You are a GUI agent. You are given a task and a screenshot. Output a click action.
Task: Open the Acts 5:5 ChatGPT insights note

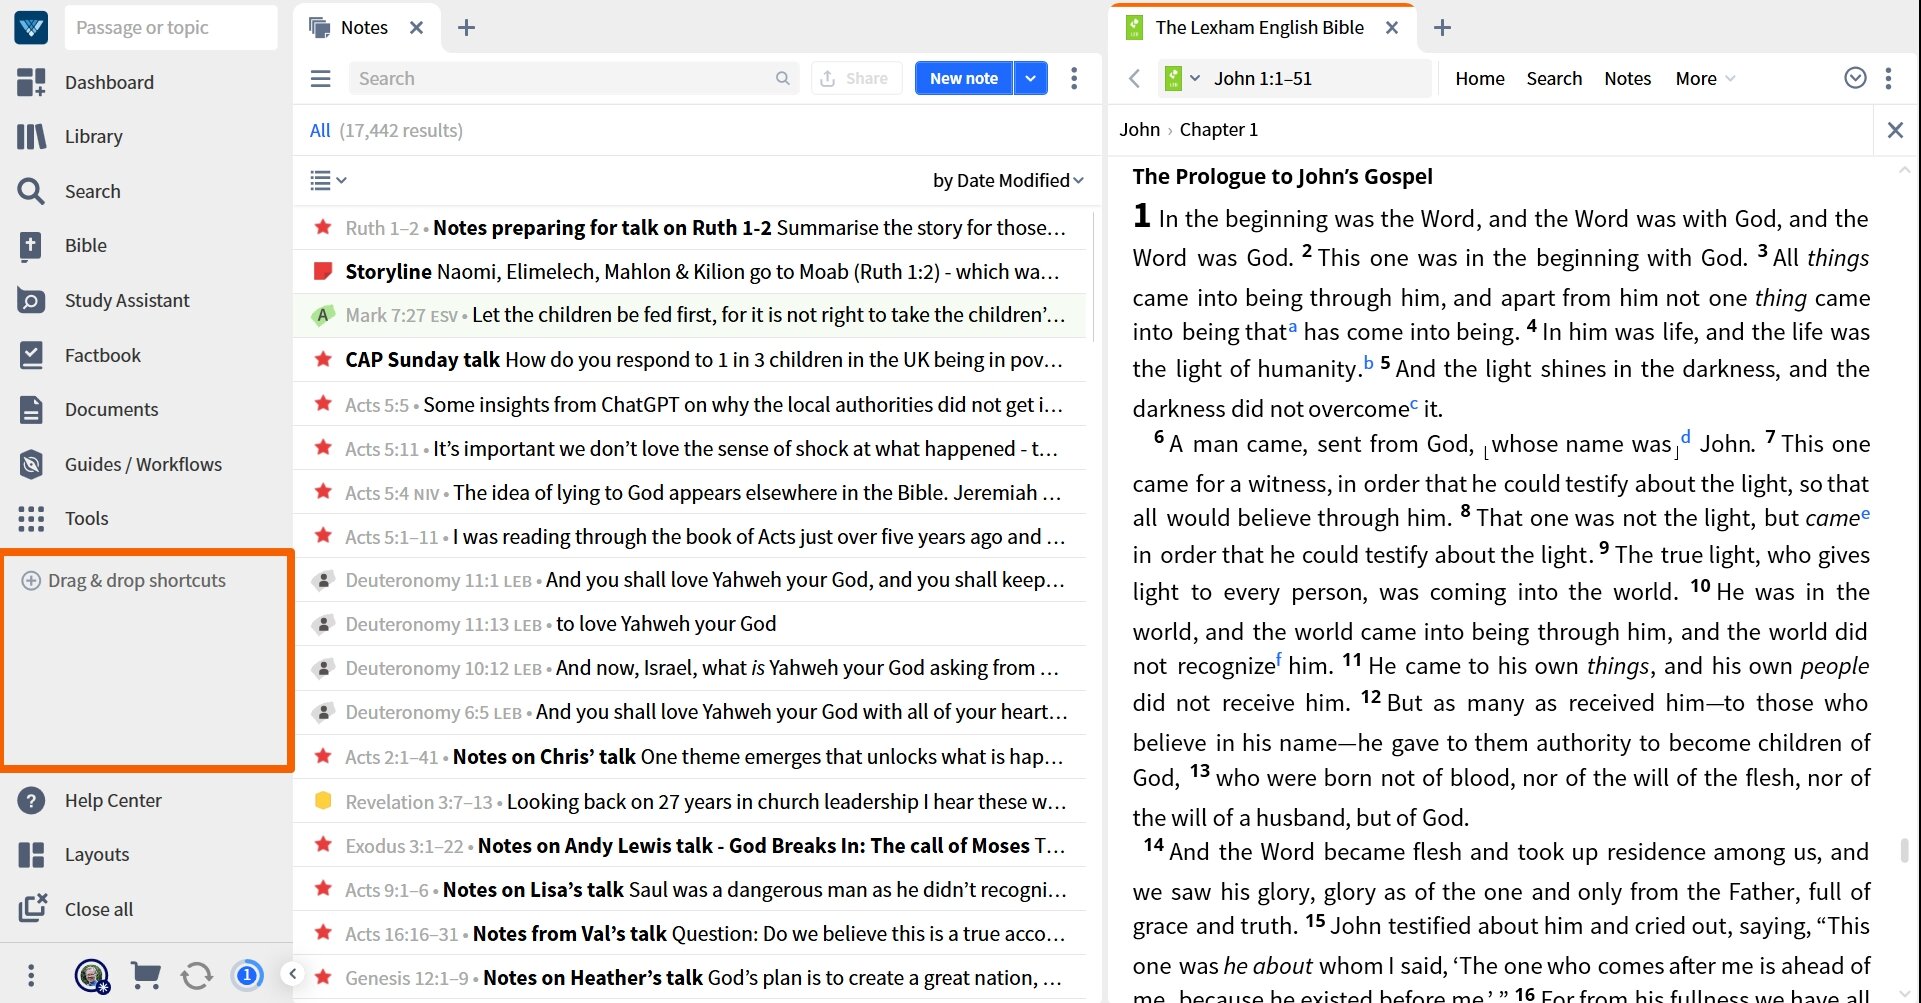(690, 405)
